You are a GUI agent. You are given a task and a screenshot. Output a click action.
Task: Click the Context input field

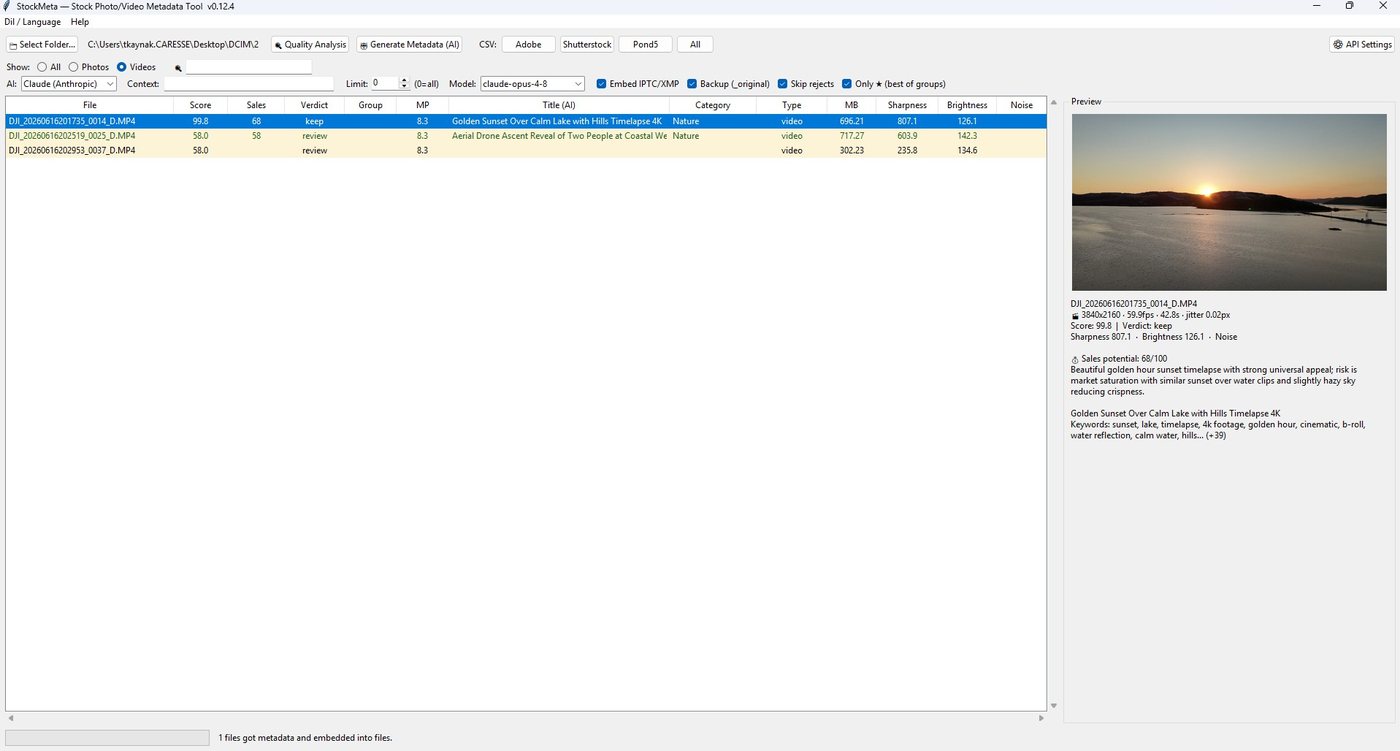tap(249, 84)
